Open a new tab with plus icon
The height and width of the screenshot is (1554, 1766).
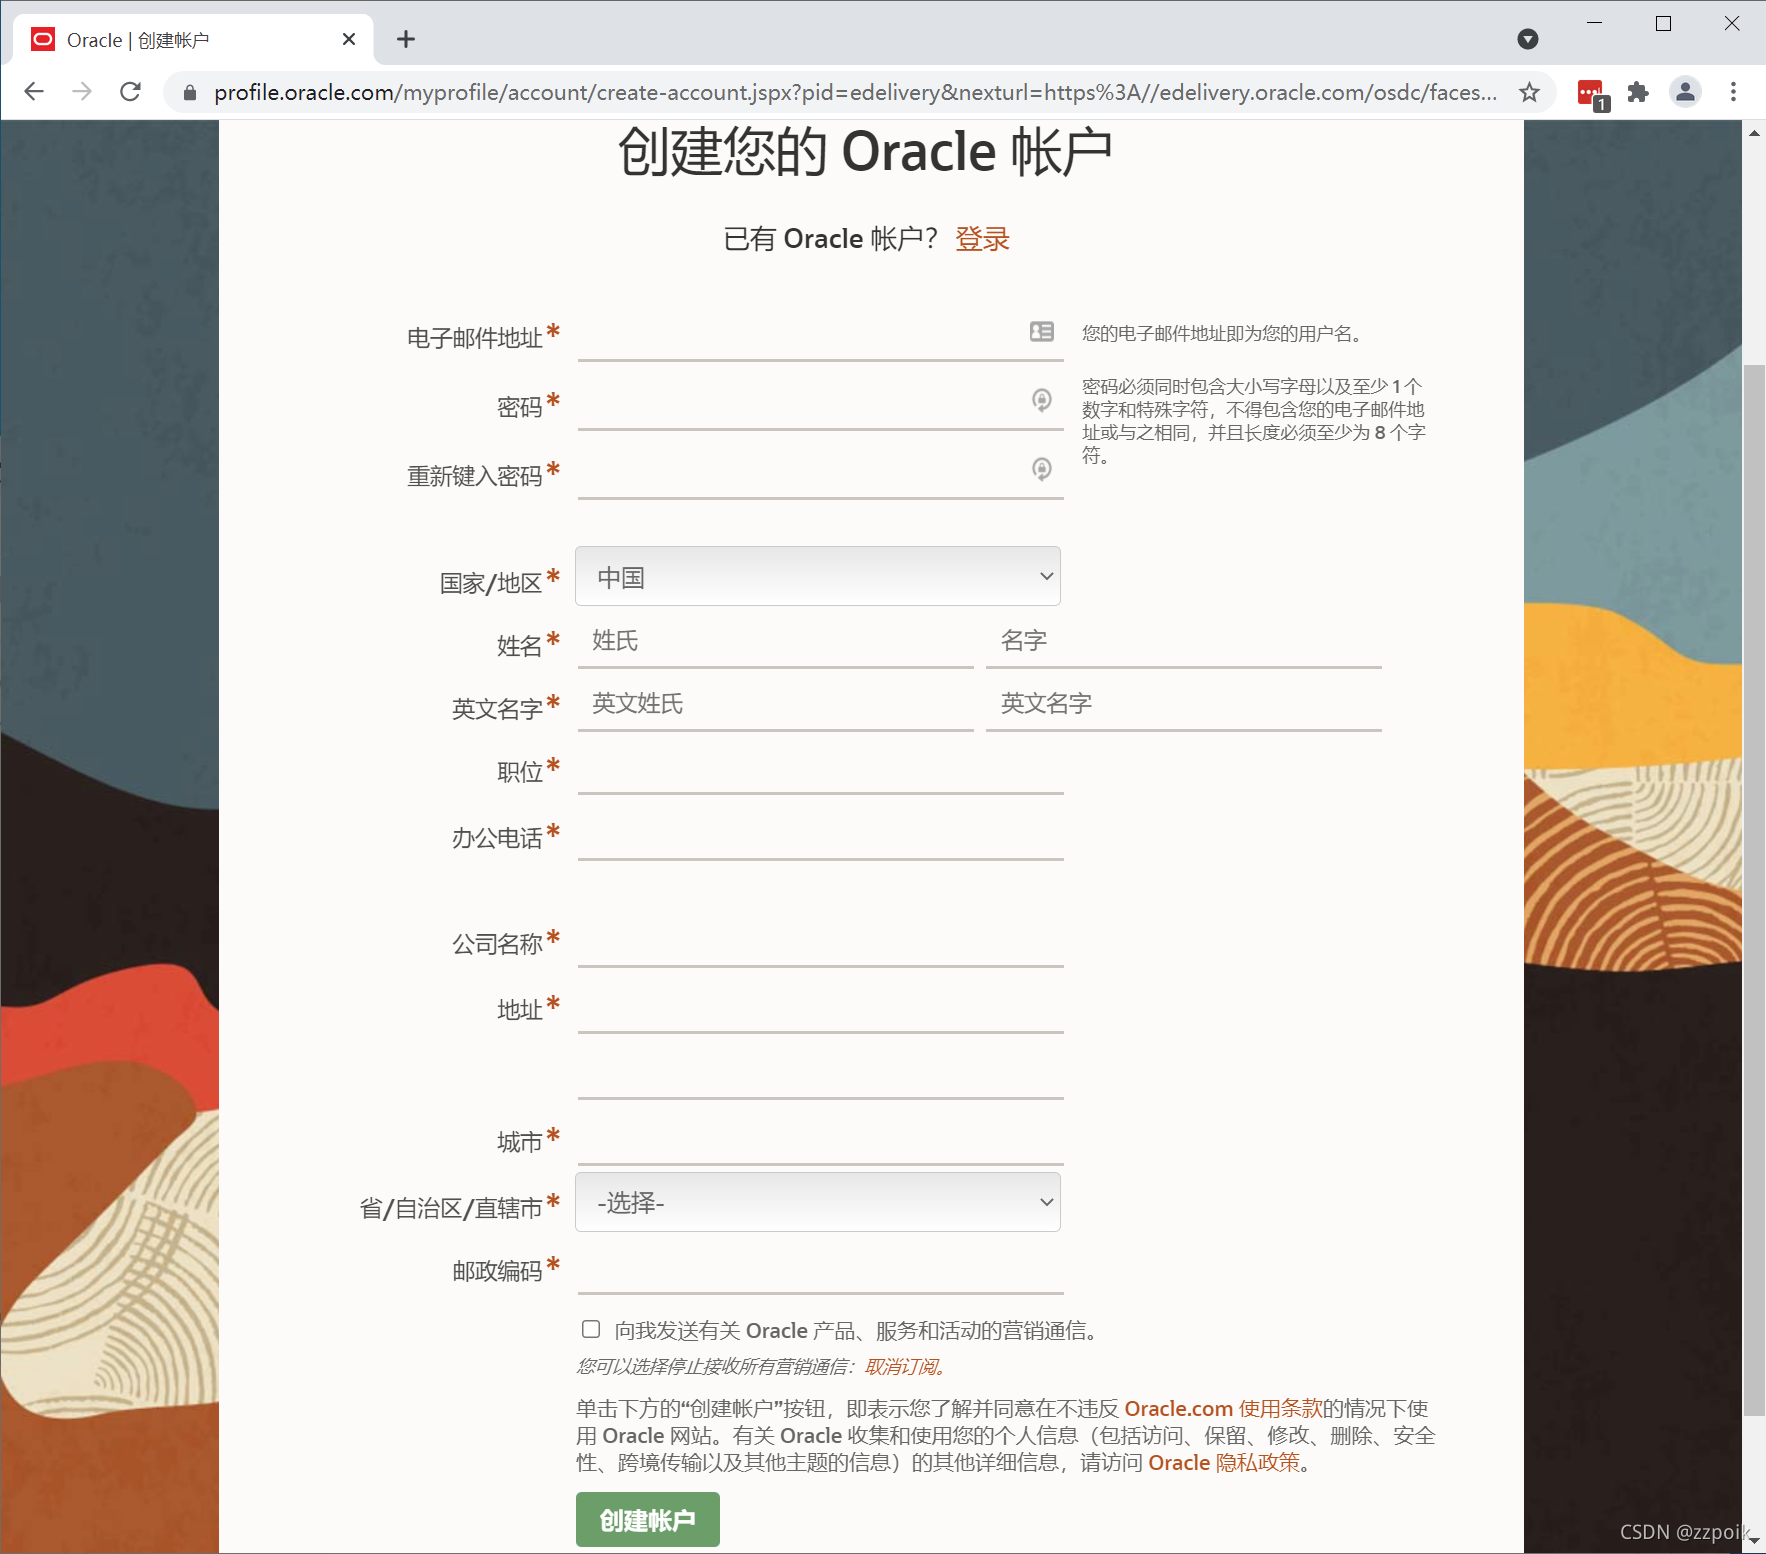405,39
